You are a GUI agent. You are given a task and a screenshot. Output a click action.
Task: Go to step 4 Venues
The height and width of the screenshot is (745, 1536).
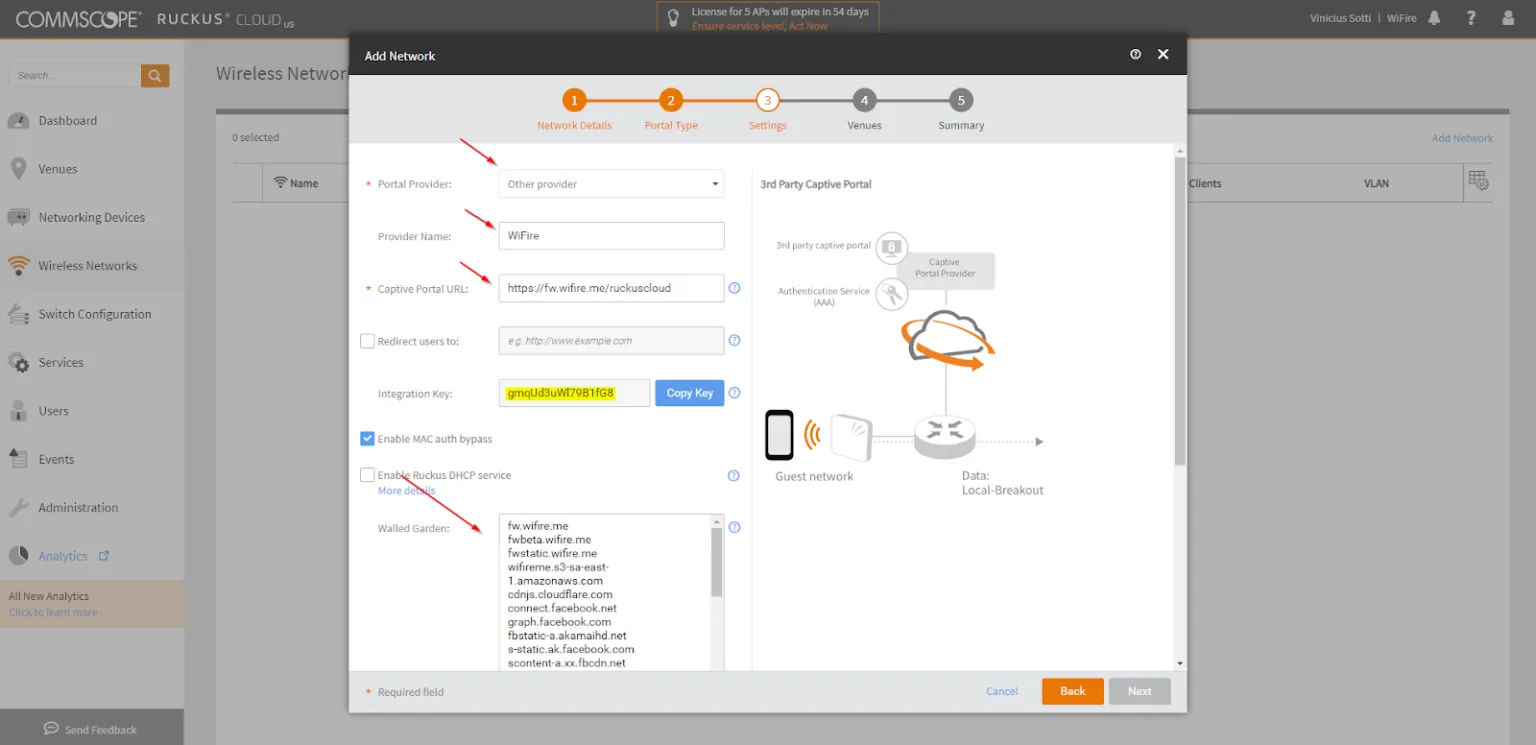pyautogui.click(x=864, y=100)
